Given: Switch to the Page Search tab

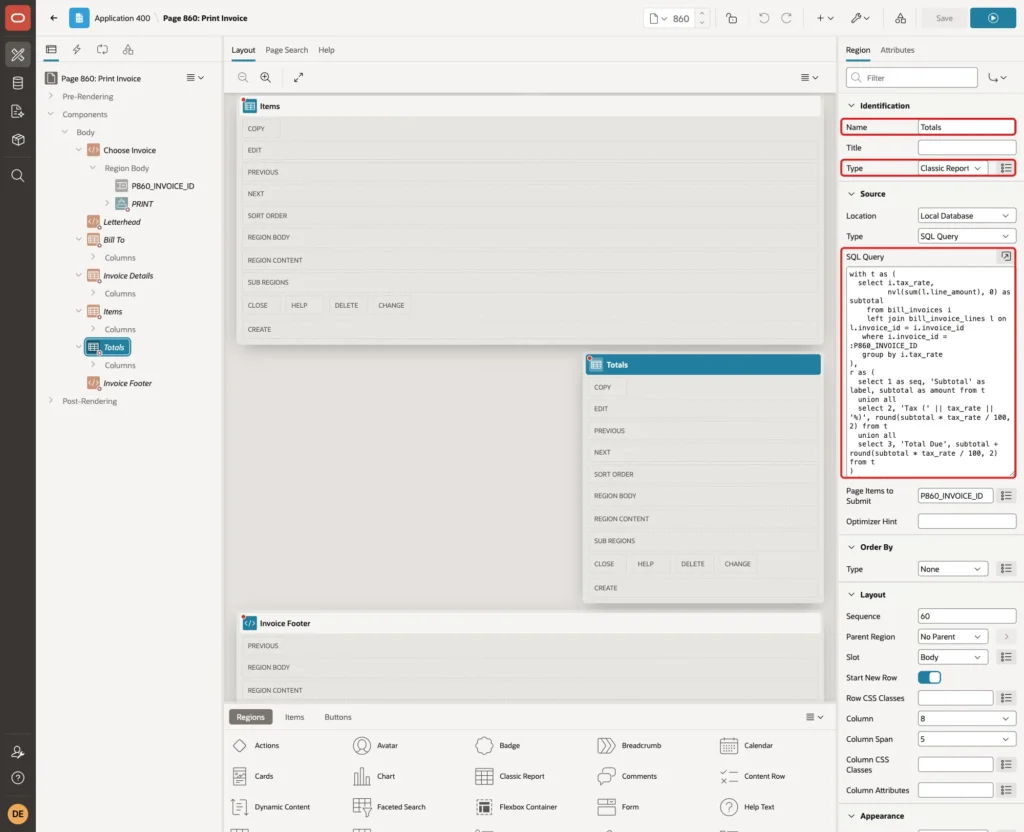Looking at the screenshot, I should (286, 50).
